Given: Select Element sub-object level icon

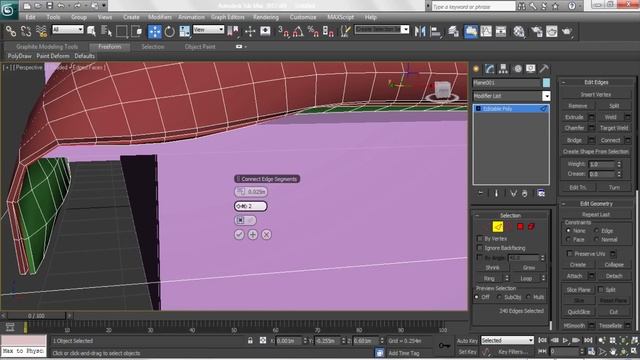Looking at the screenshot, I should pyautogui.click(x=531, y=227).
